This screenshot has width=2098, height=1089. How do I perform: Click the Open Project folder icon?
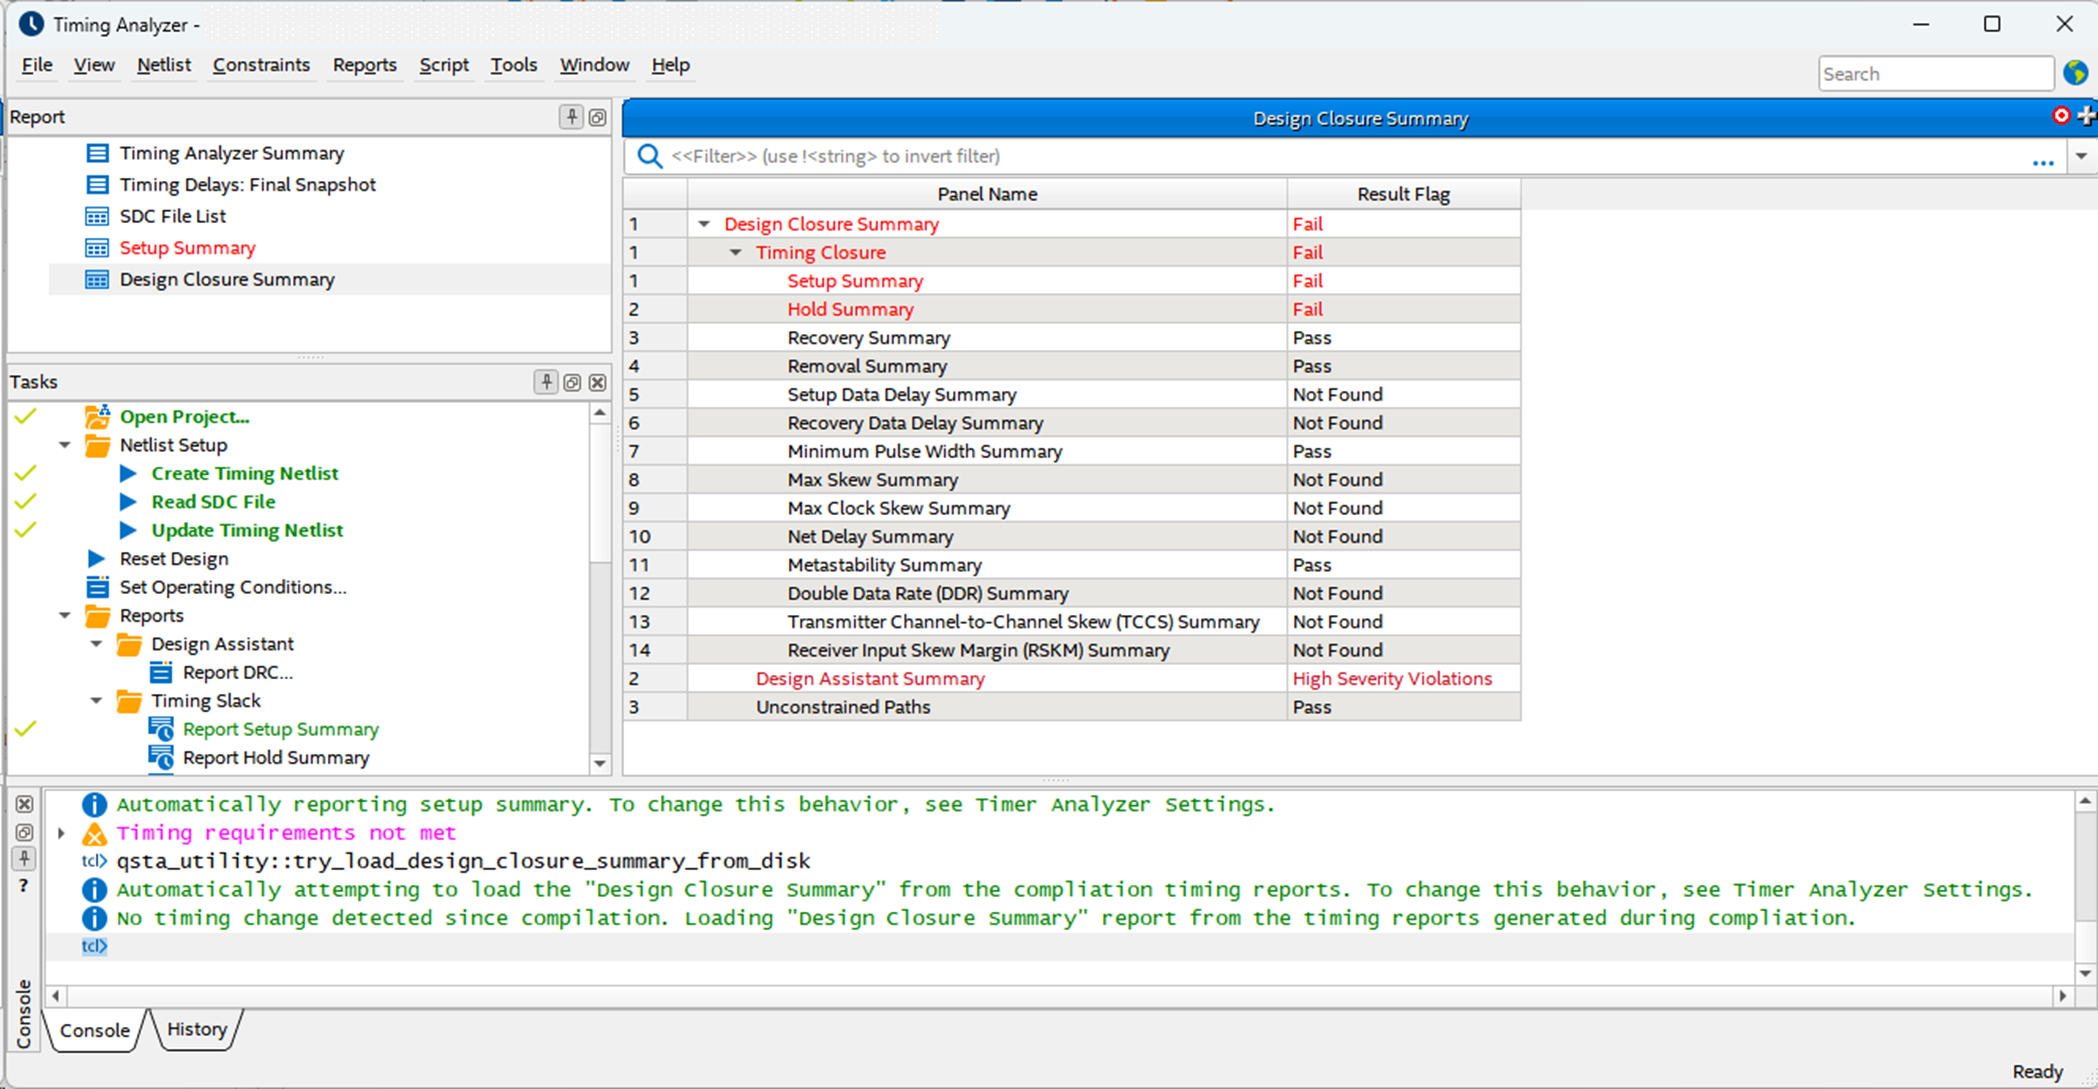pyautogui.click(x=97, y=416)
